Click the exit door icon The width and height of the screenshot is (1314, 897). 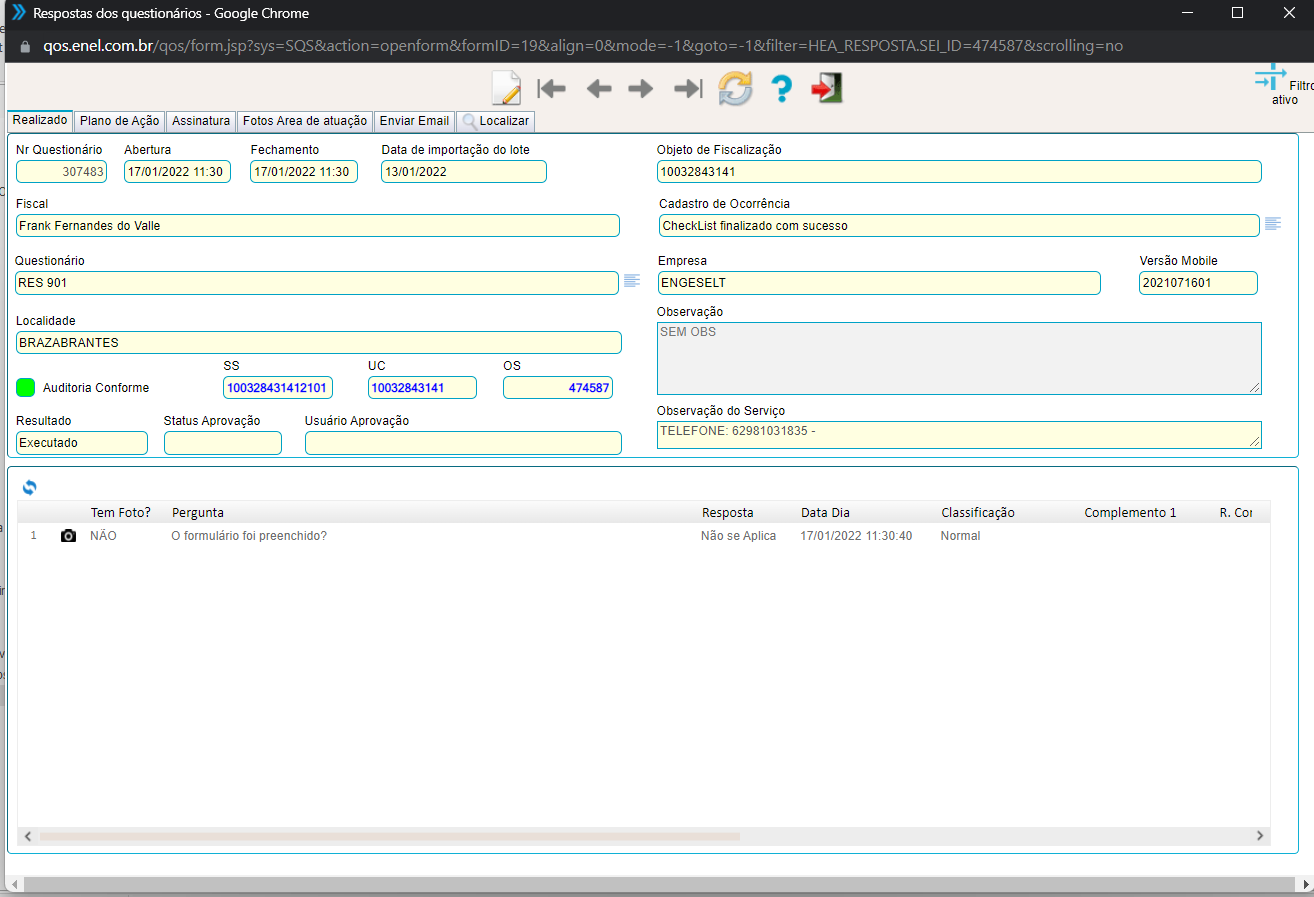click(827, 88)
